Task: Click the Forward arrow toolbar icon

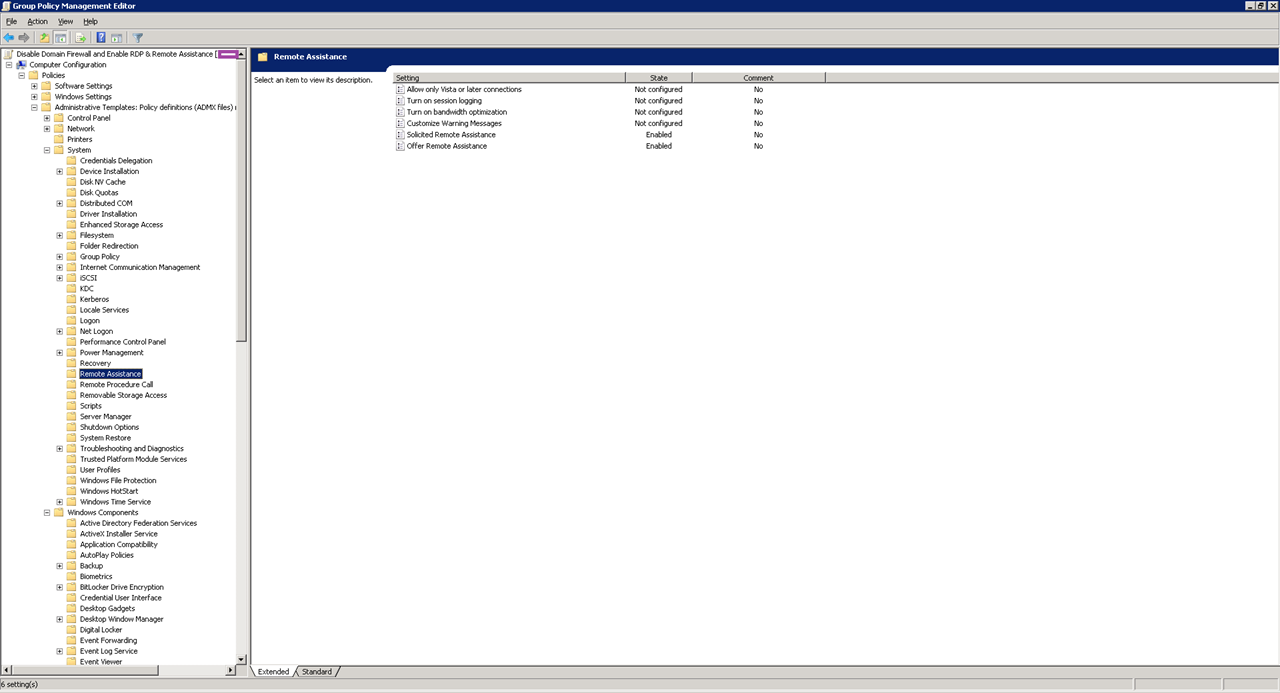Action: (24, 37)
